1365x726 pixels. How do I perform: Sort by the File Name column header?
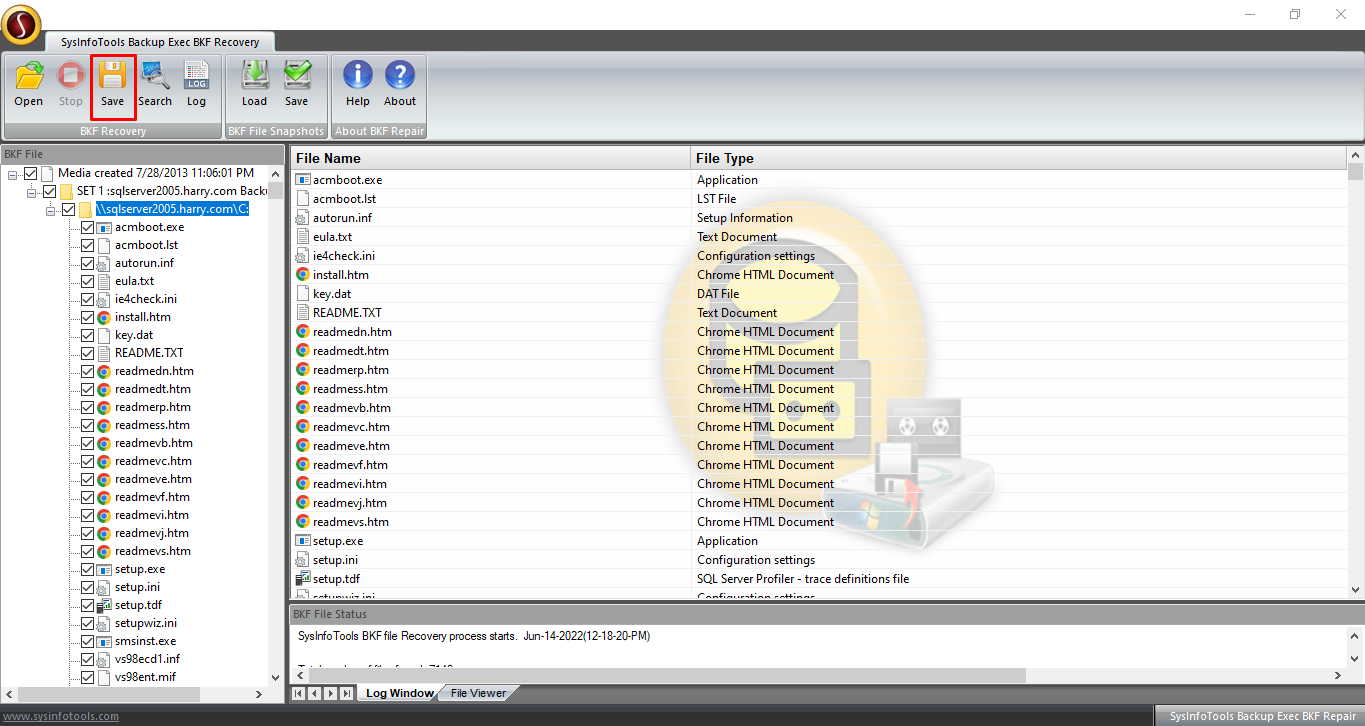pyautogui.click(x=490, y=158)
